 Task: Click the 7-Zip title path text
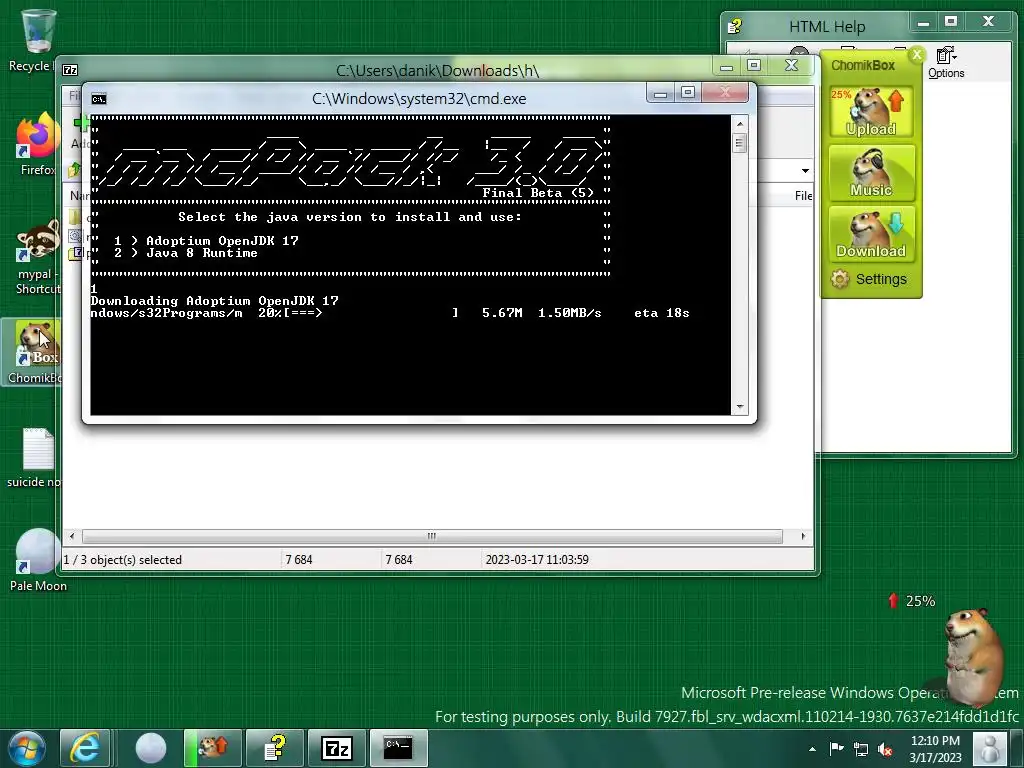tap(438, 71)
